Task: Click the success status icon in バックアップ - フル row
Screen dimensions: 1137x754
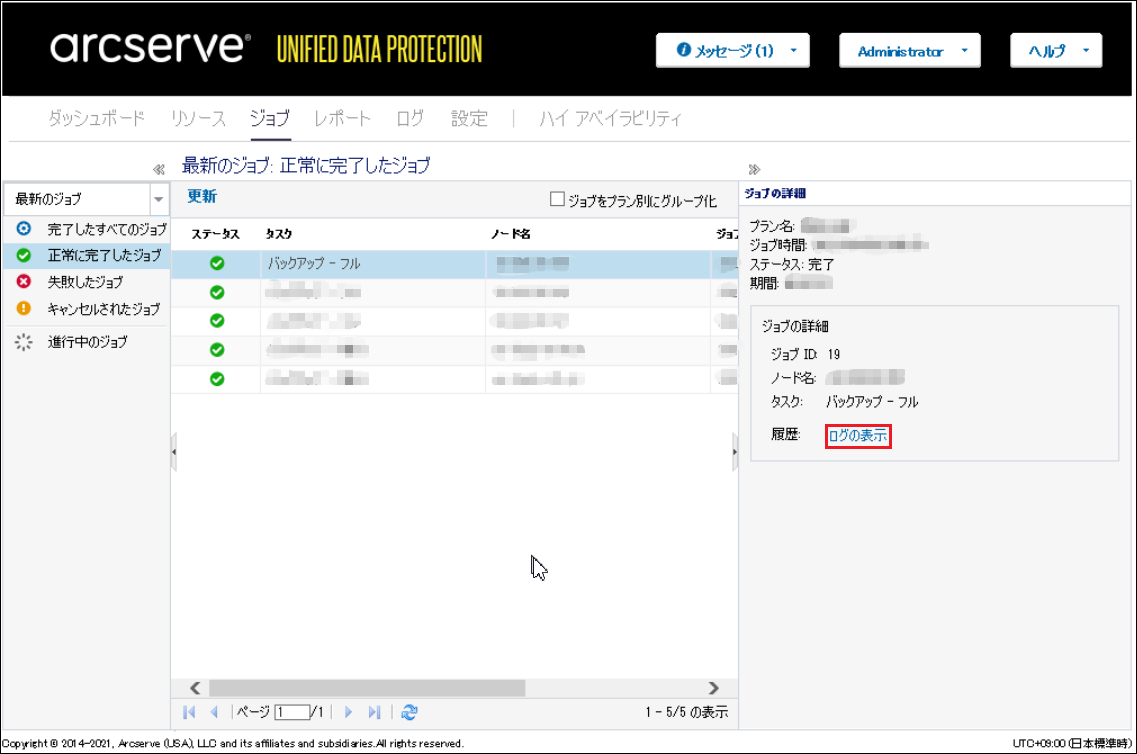Action: (x=217, y=264)
